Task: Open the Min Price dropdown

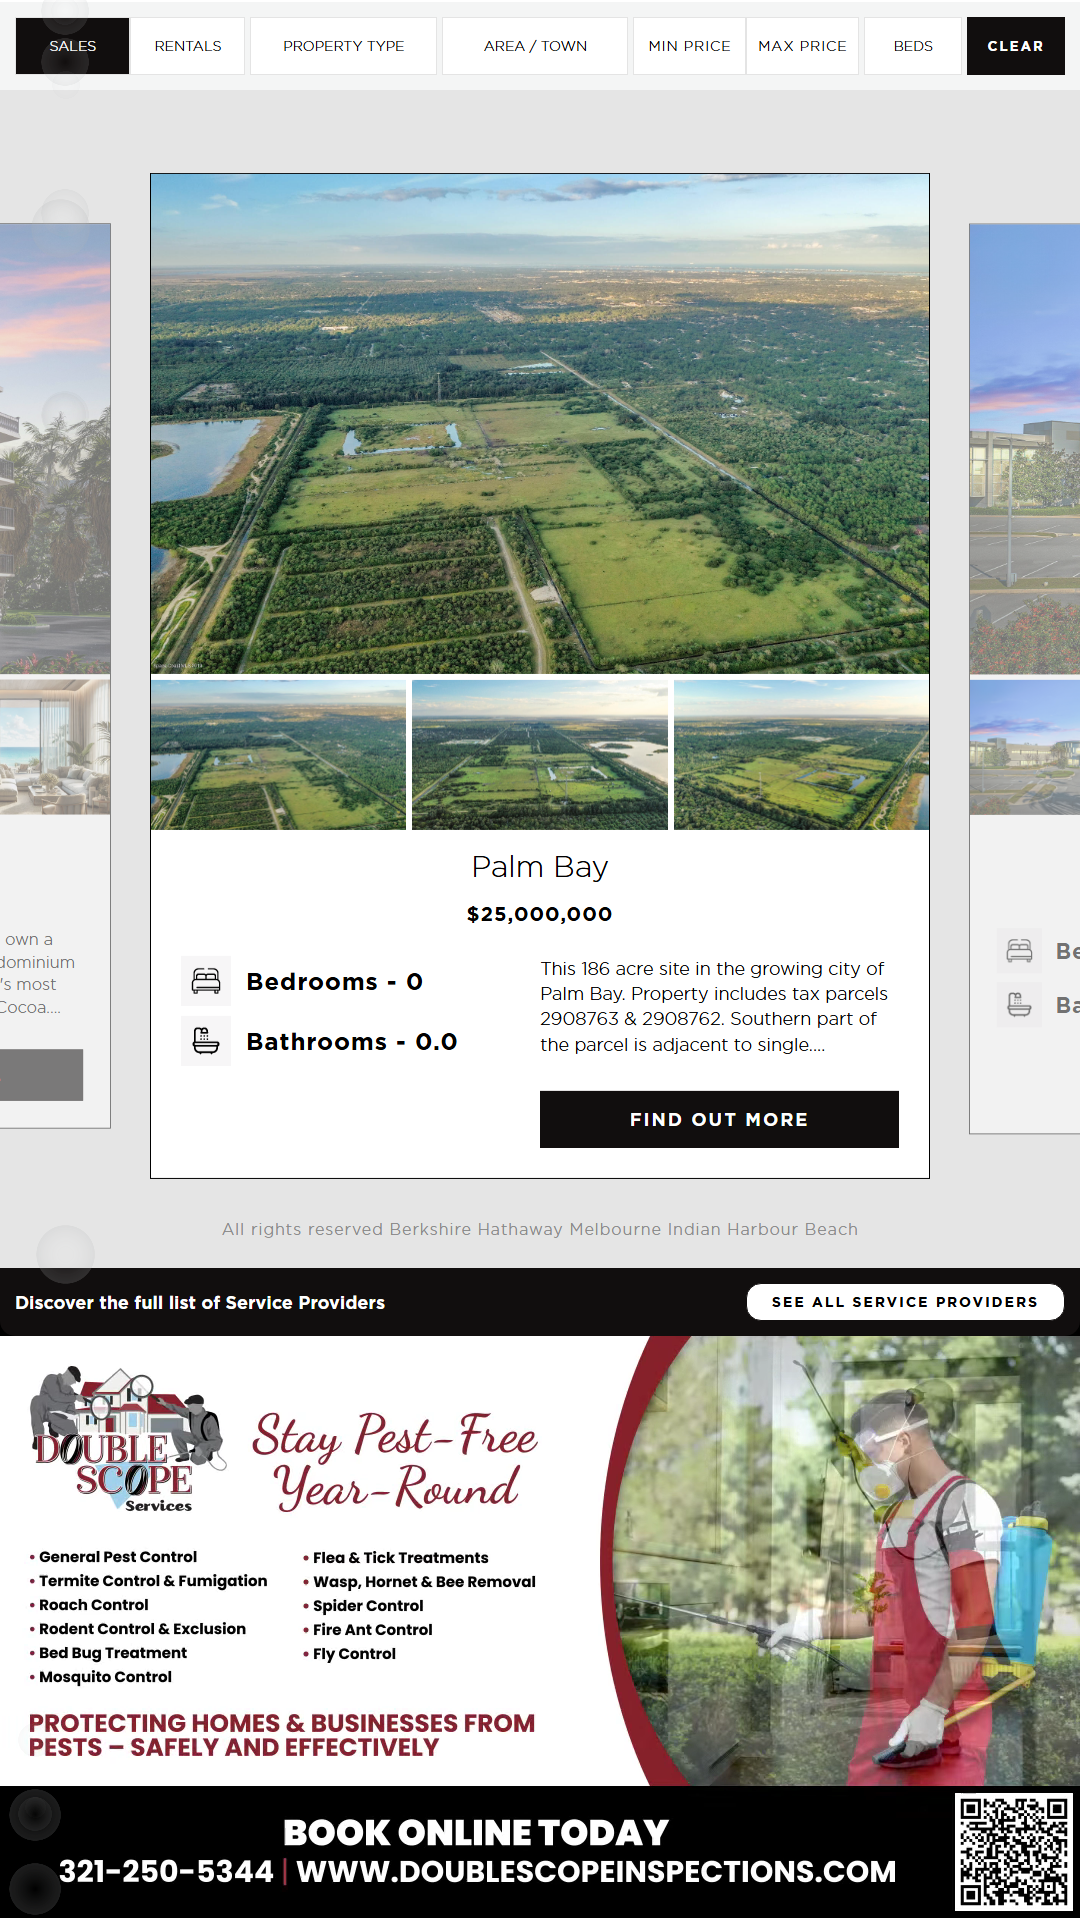Action: pyautogui.click(x=689, y=46)
